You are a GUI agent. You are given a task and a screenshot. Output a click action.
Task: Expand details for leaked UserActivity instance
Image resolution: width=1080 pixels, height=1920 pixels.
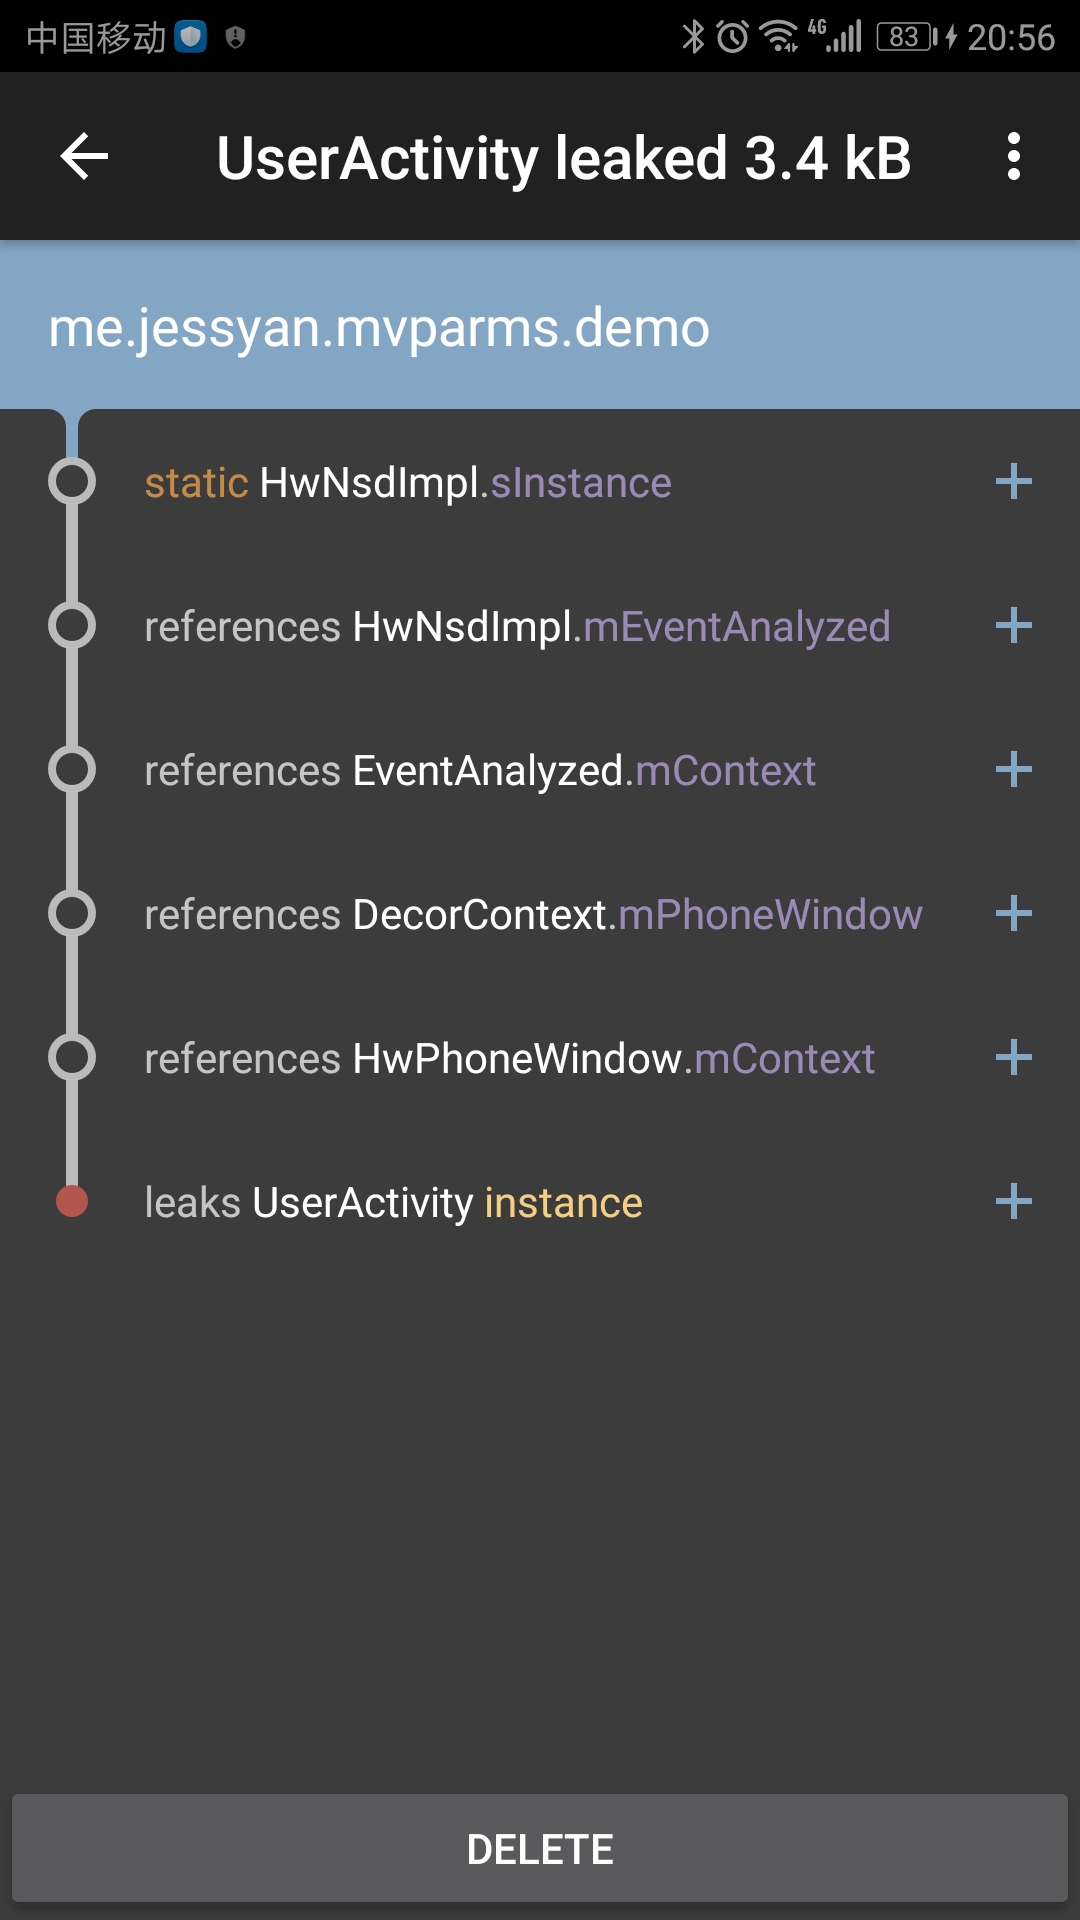pos(1014,1201)
